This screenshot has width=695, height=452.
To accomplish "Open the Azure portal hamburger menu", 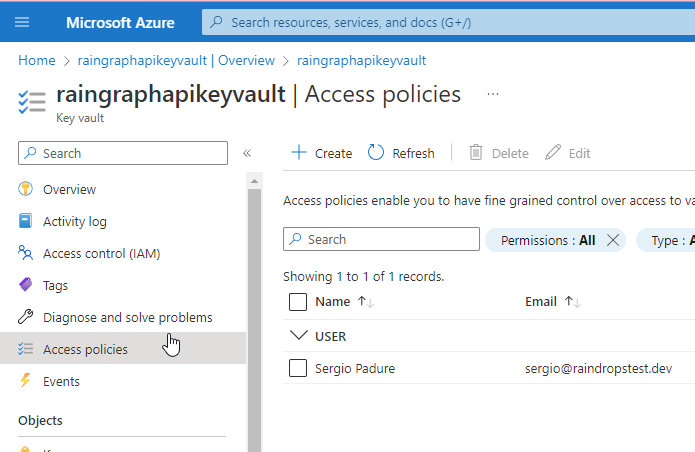I will (22, 22).
